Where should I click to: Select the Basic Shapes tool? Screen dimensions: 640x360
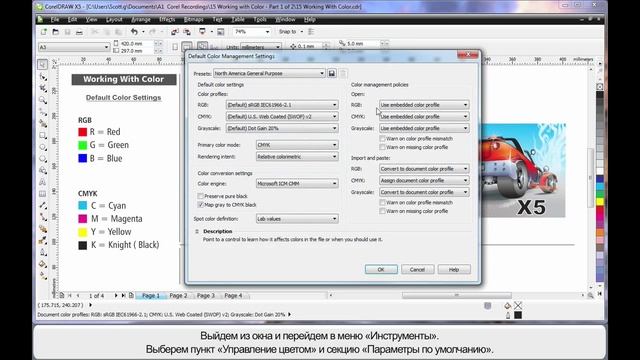tap(42, 170)
